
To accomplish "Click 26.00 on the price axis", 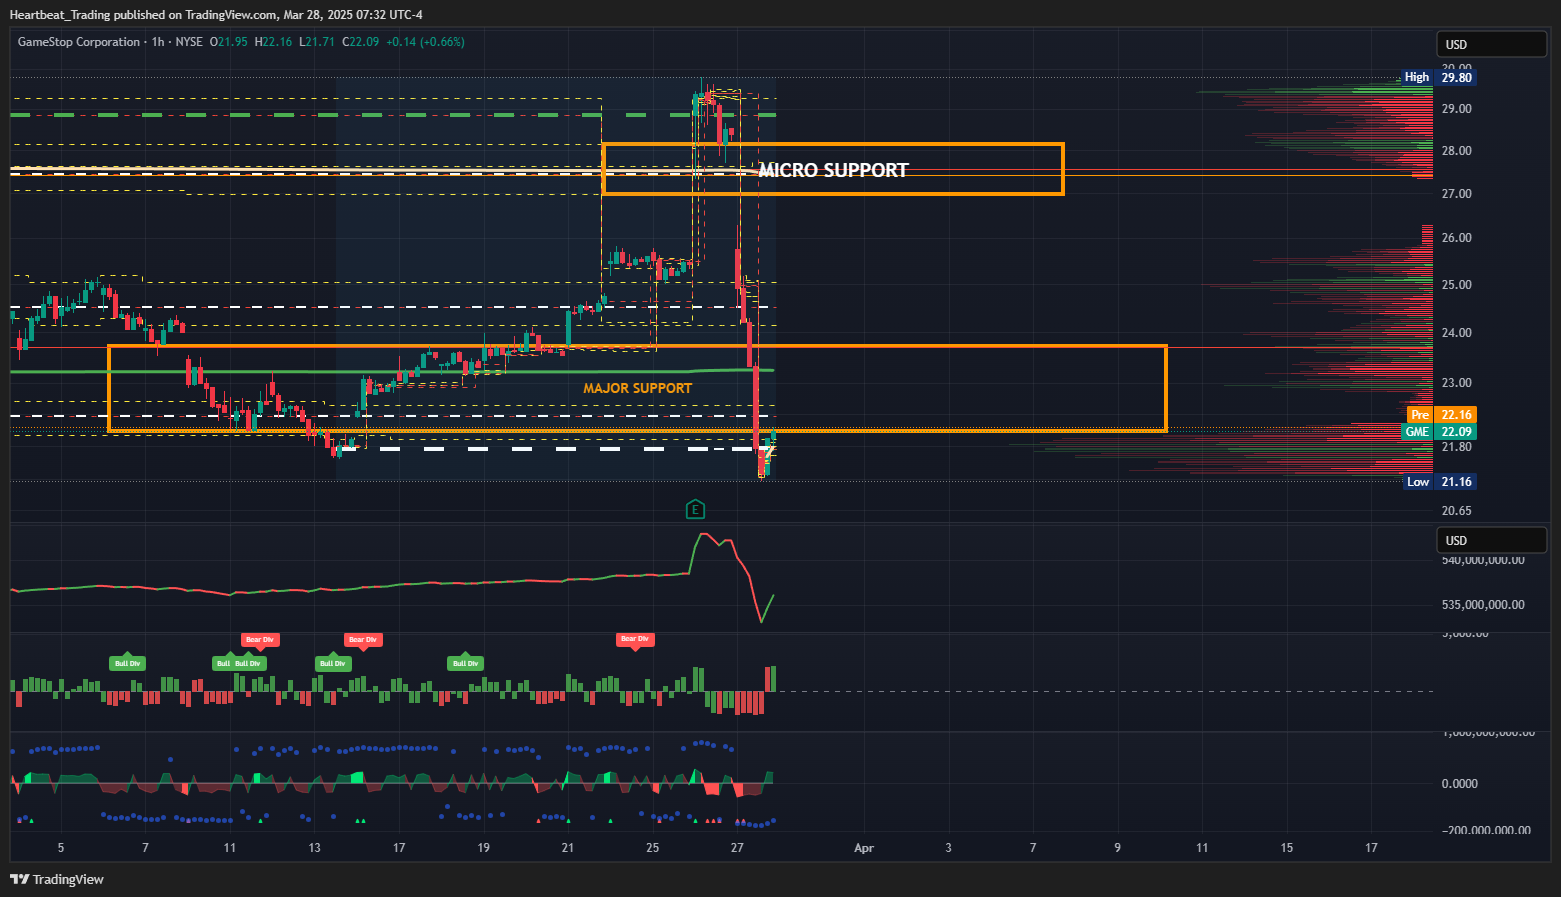I will coord(1456,238).
